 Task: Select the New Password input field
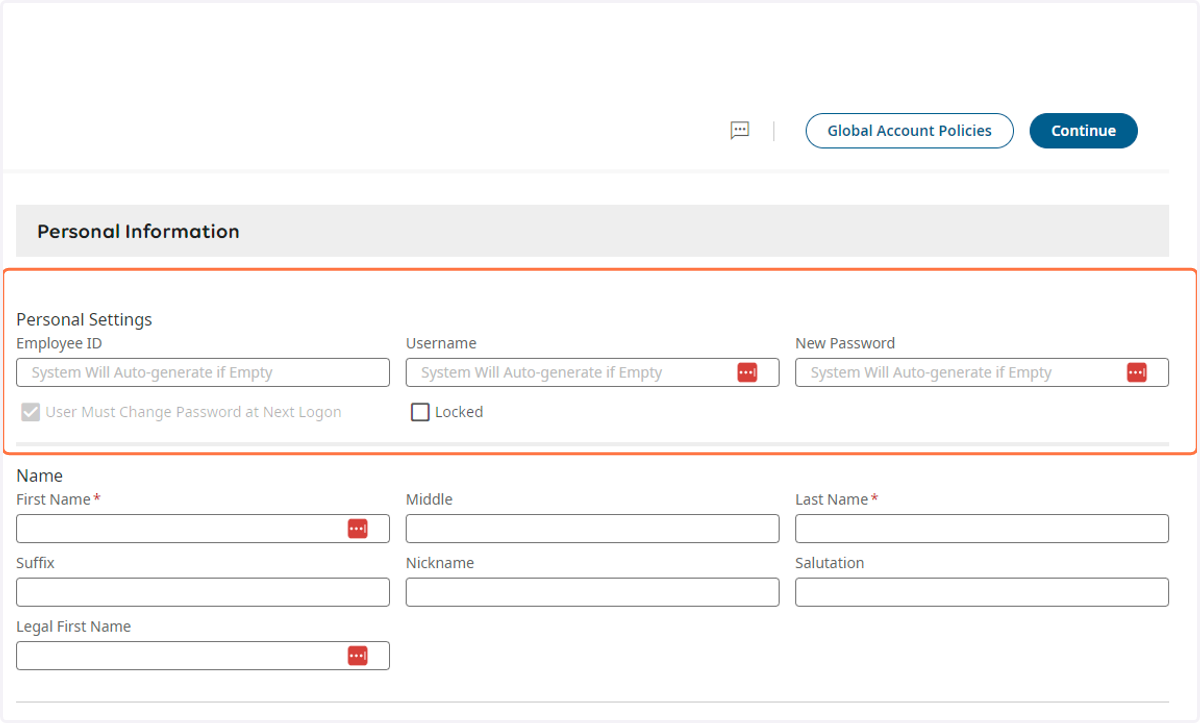click(982, 372)
